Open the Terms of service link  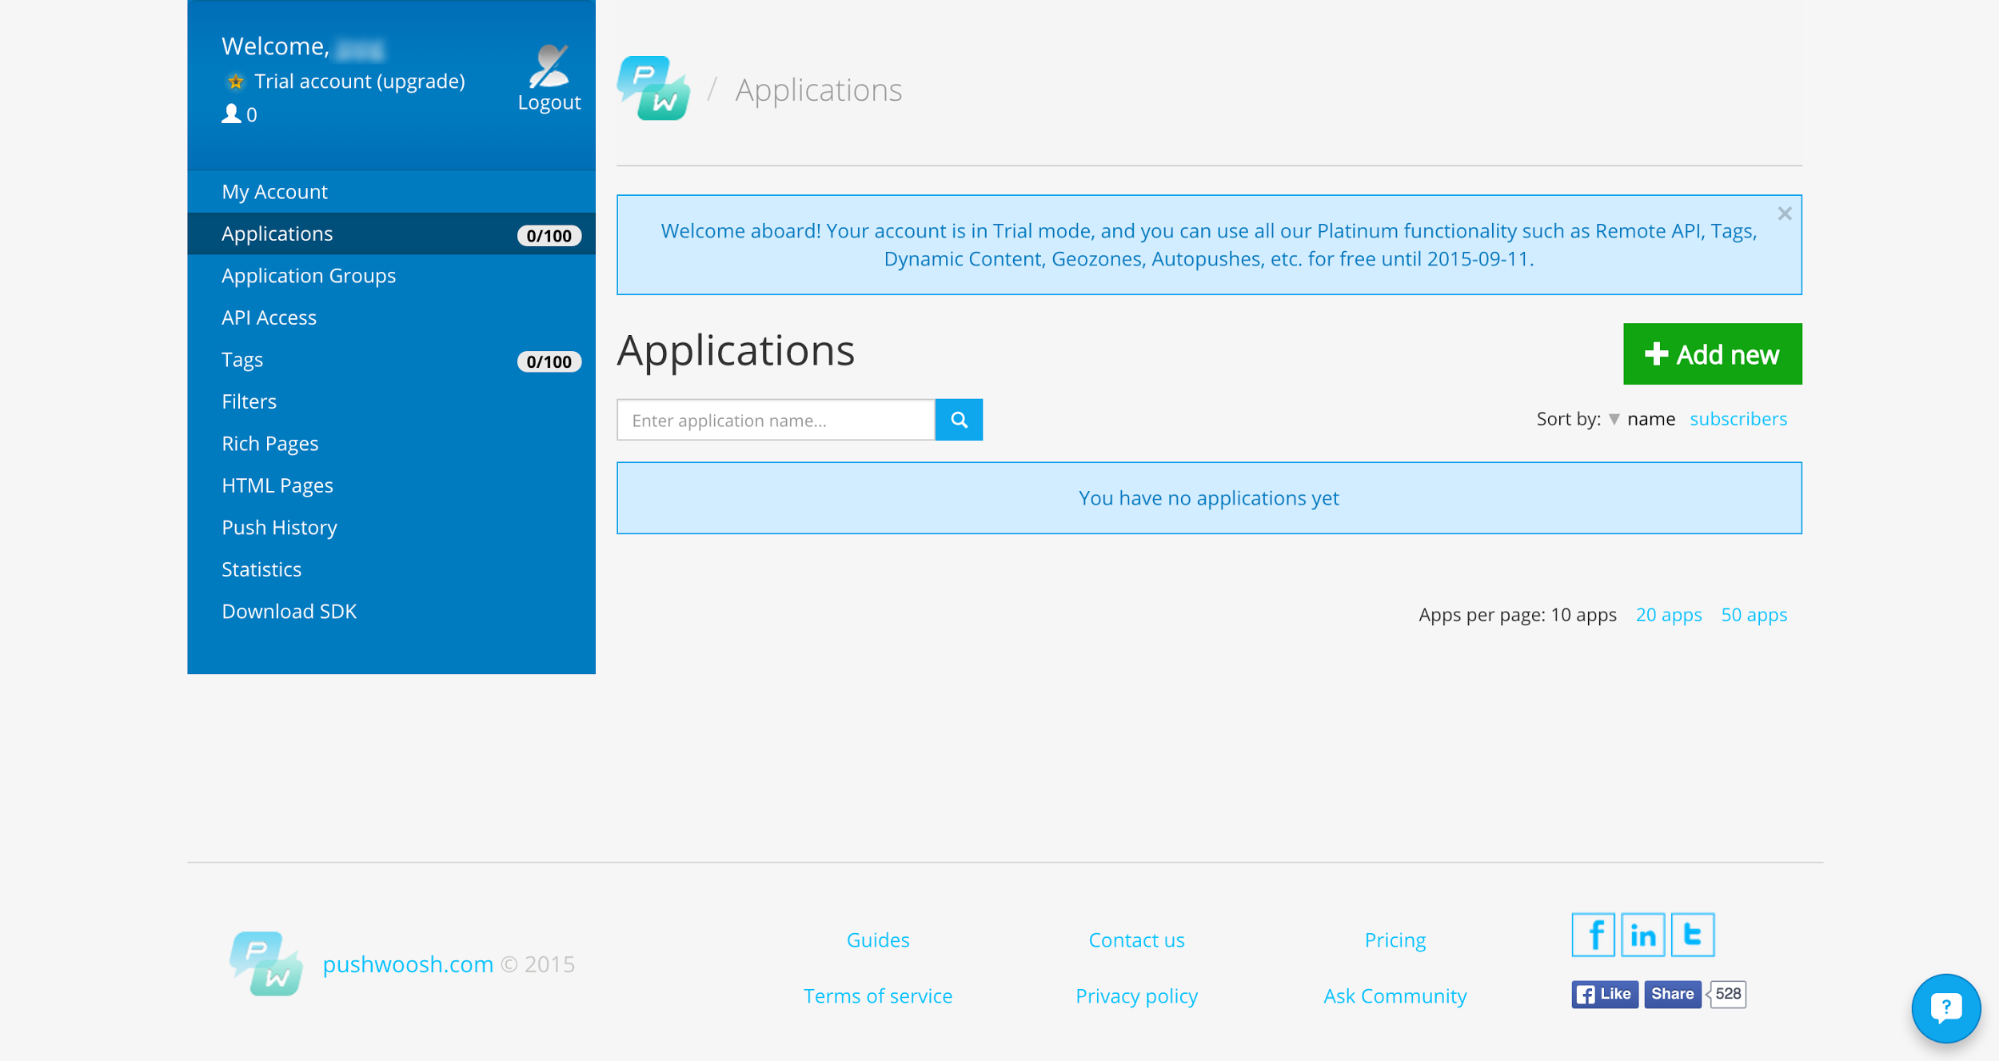pyautogui.click(x=877, y=995)
